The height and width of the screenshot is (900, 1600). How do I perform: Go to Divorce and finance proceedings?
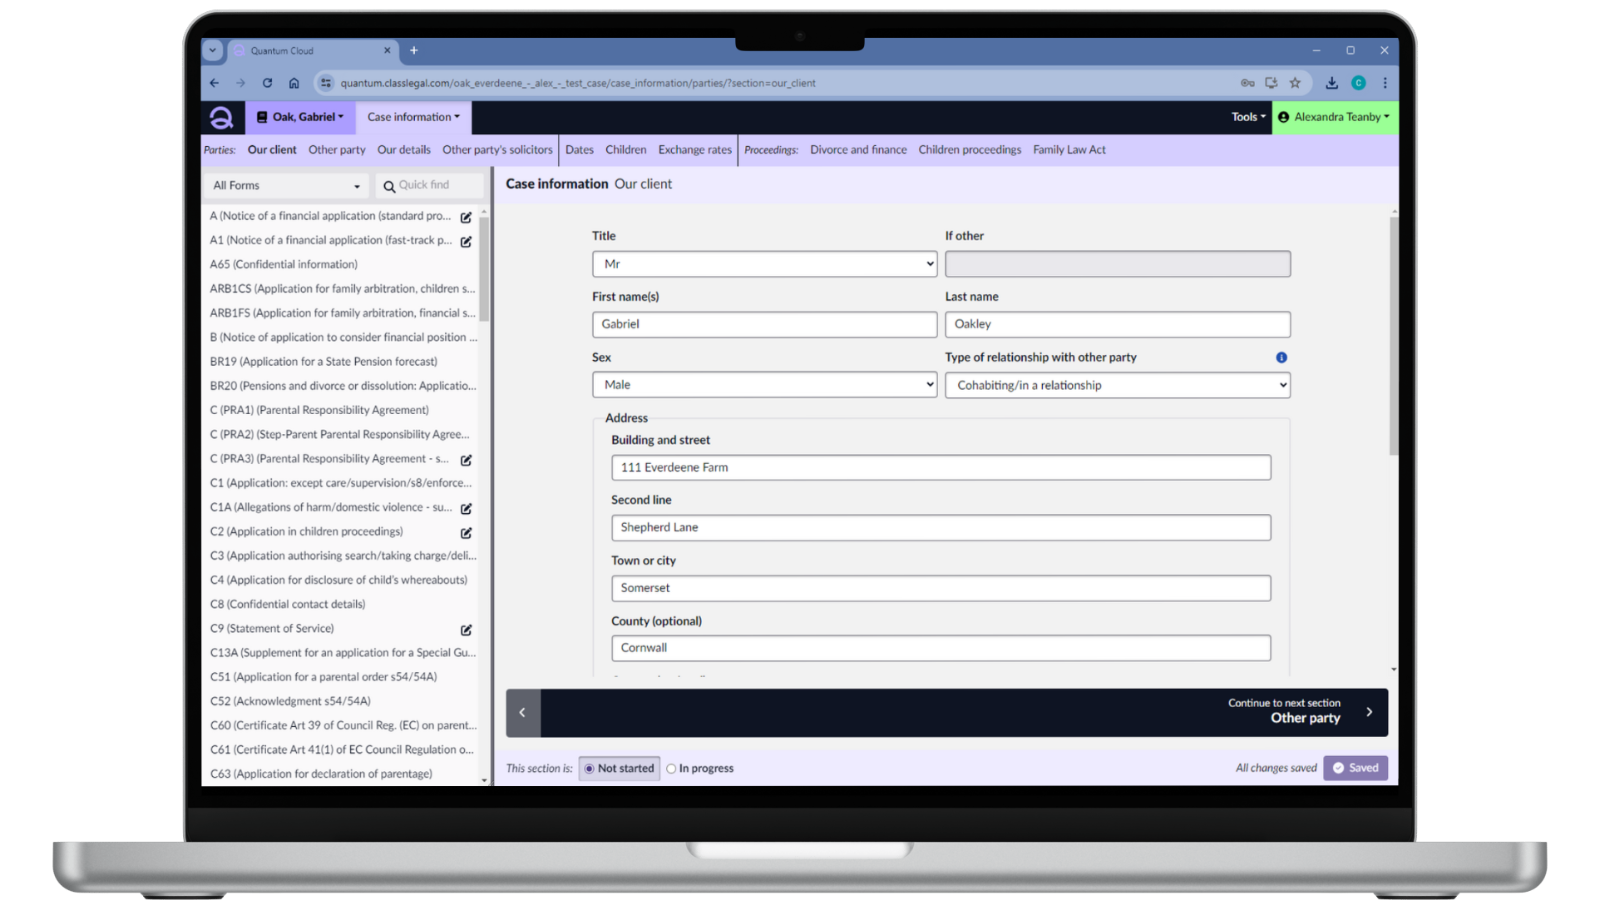pos(858,150)
